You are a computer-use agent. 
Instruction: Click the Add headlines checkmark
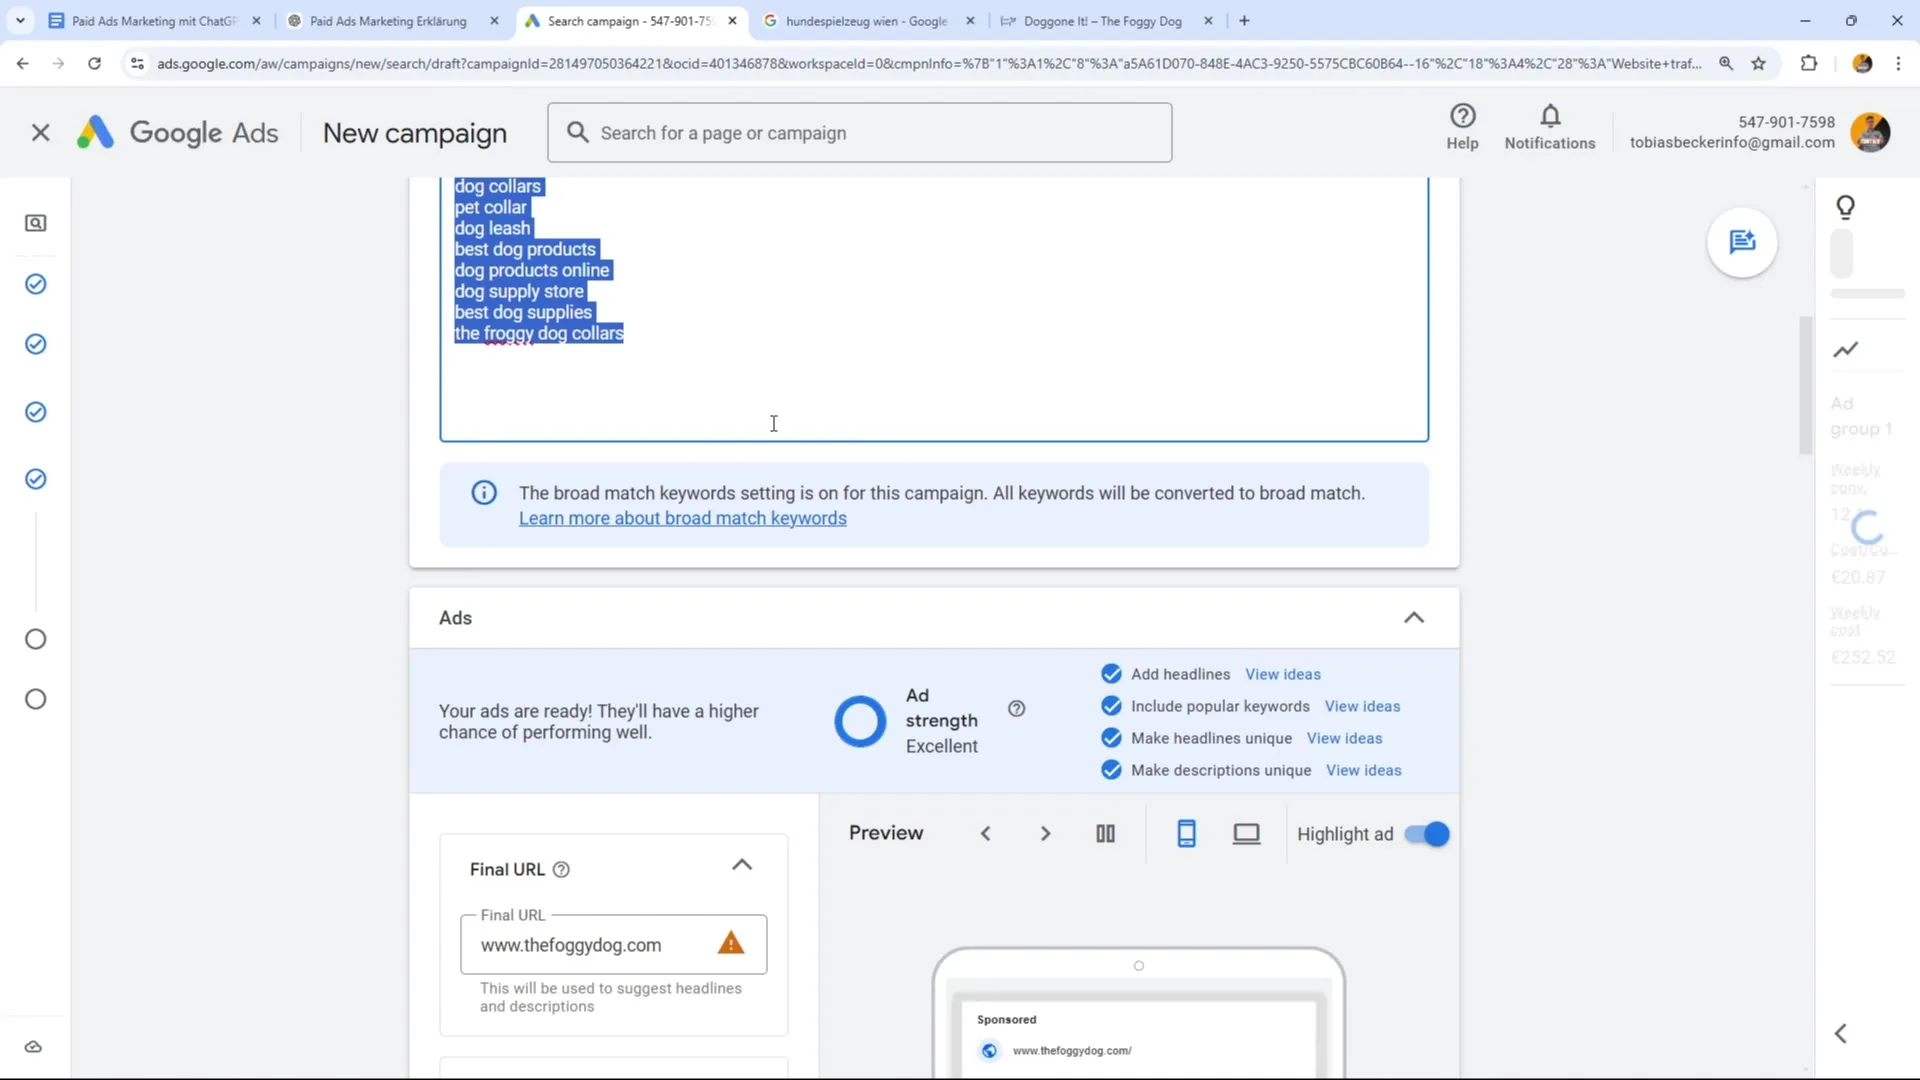[1111, 674]
